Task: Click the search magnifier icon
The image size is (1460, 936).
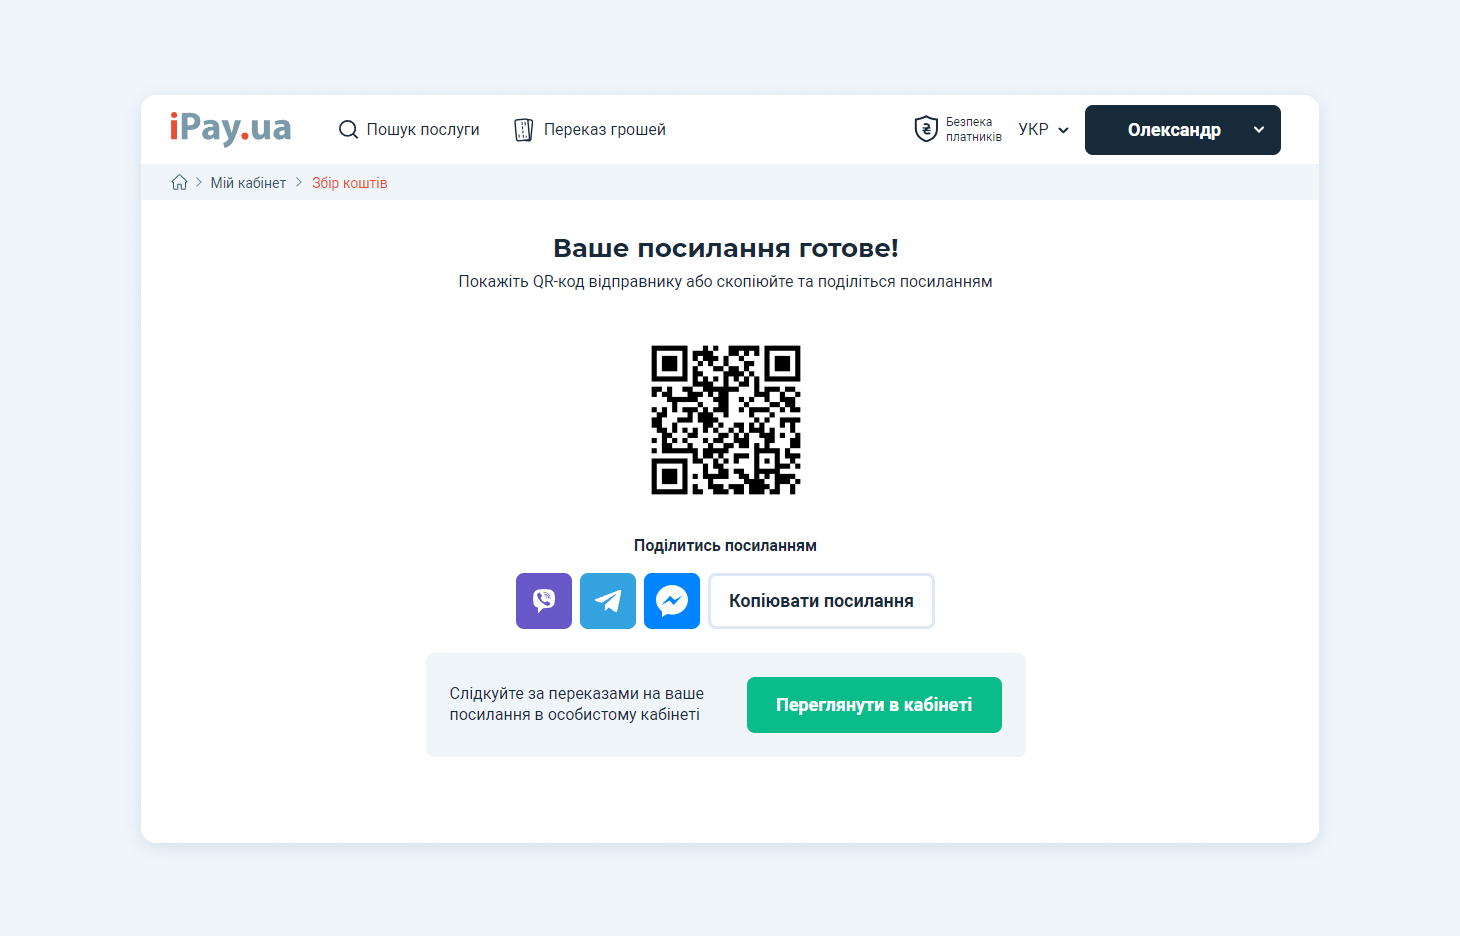Action: 348,130
